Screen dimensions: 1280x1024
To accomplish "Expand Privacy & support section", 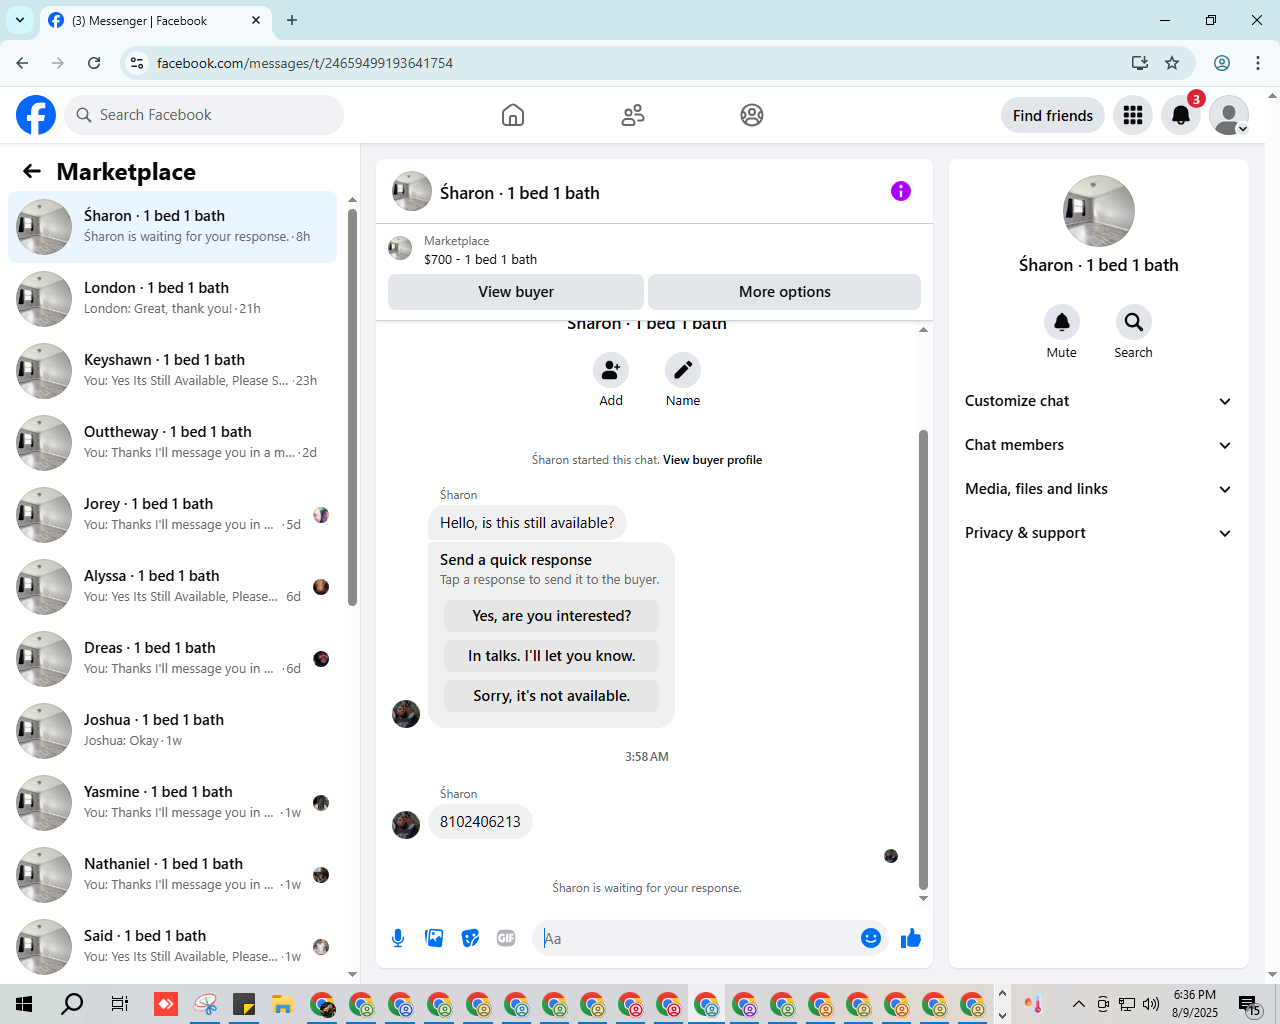I will [x=1098, y=533].
